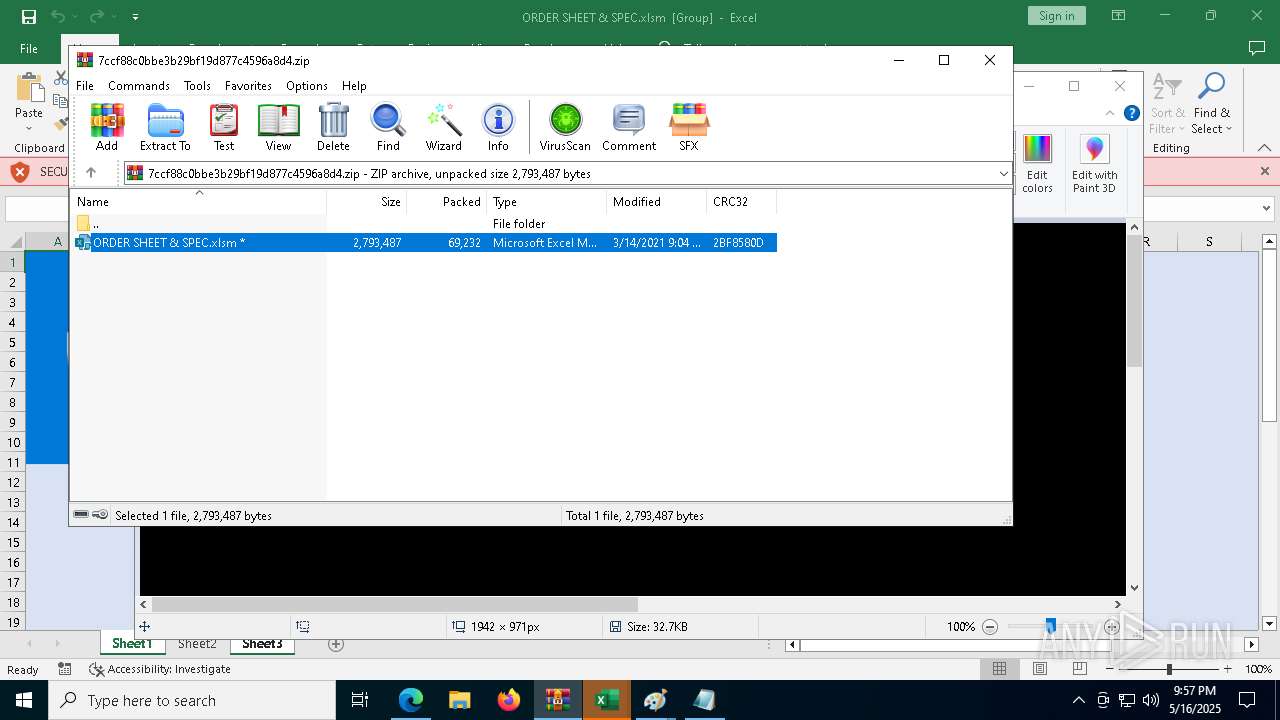Add a new sheet with plus icon
This screenshot has width=1280, height=720.
pos(336,644)
